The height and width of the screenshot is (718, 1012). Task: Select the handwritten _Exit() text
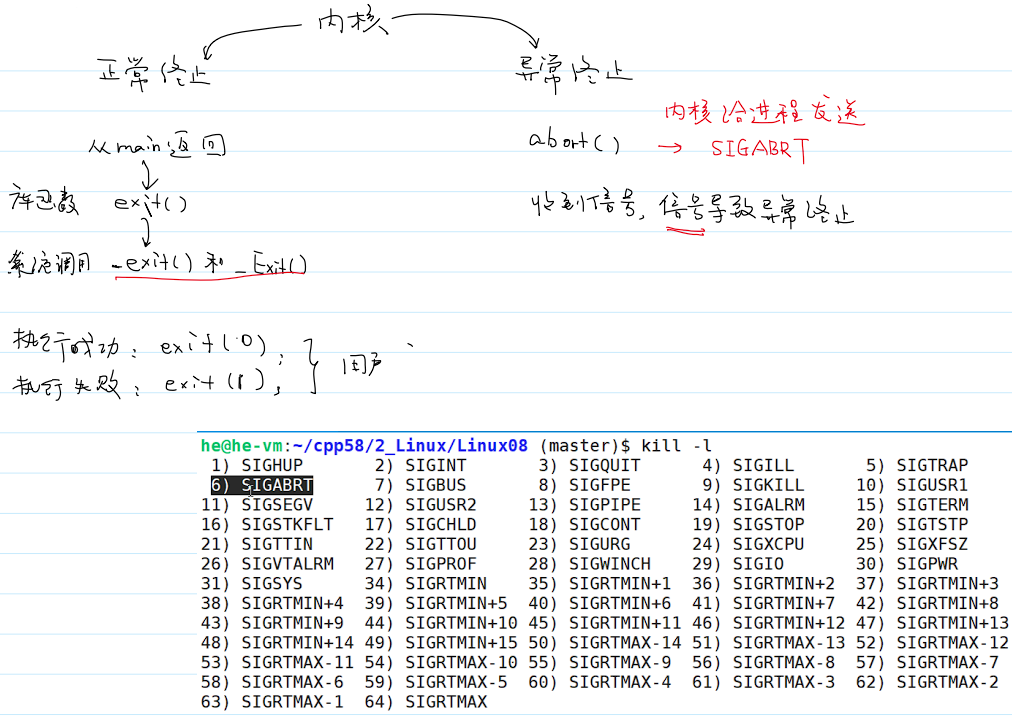pos(271,264)
